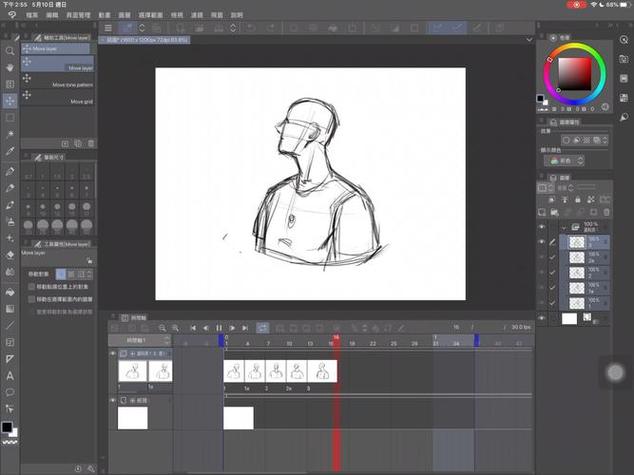The width and height of the screenshot is (634, 475).
Task: Step to next frame in timeline
Action: [x=232, y=328]
